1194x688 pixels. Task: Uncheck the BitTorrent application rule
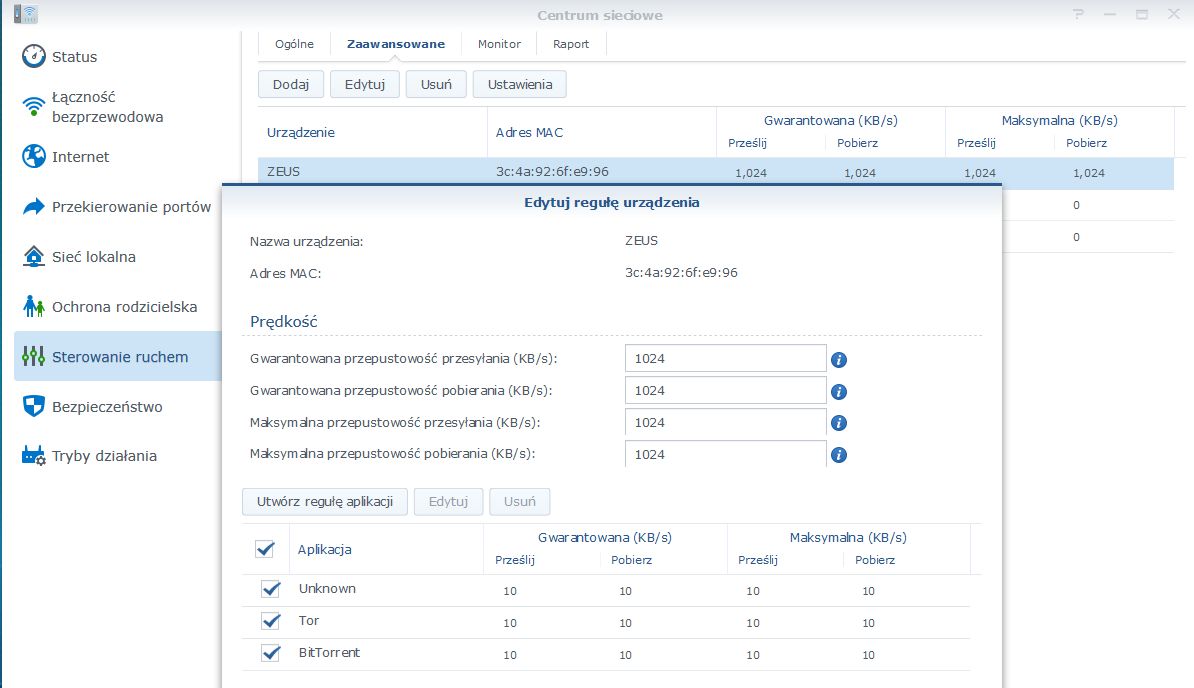[270, 653]
